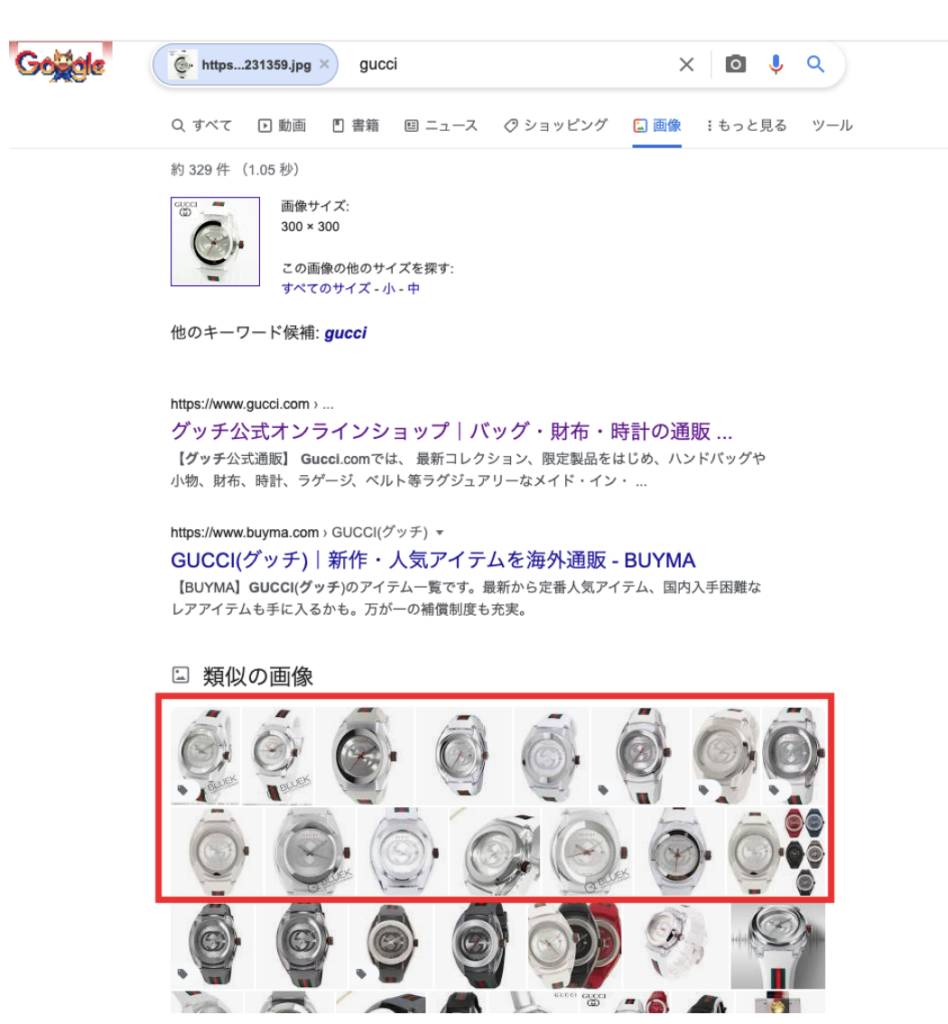The image size is (948, 1024).
Task: Click the Google doodle logo
Action: pos(61,63)
